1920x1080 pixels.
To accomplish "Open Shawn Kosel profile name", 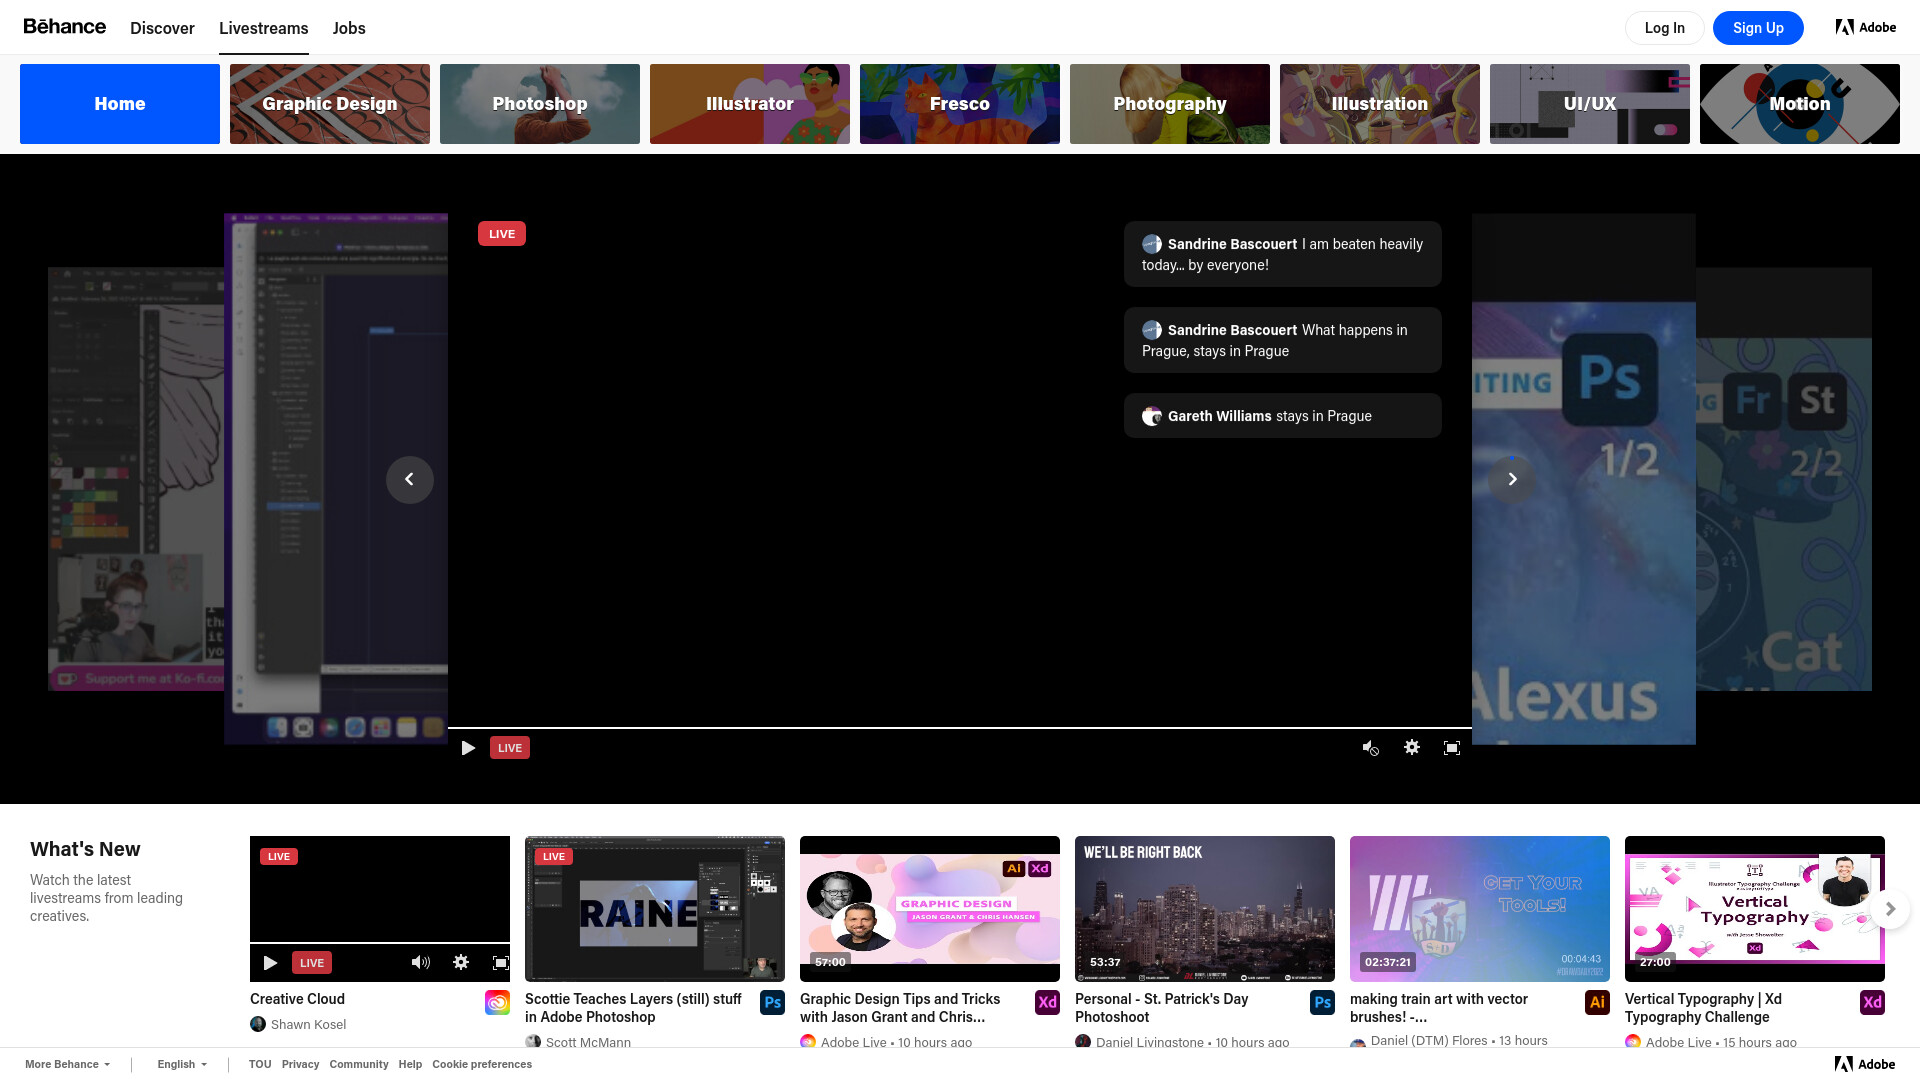I will 308,1024.
